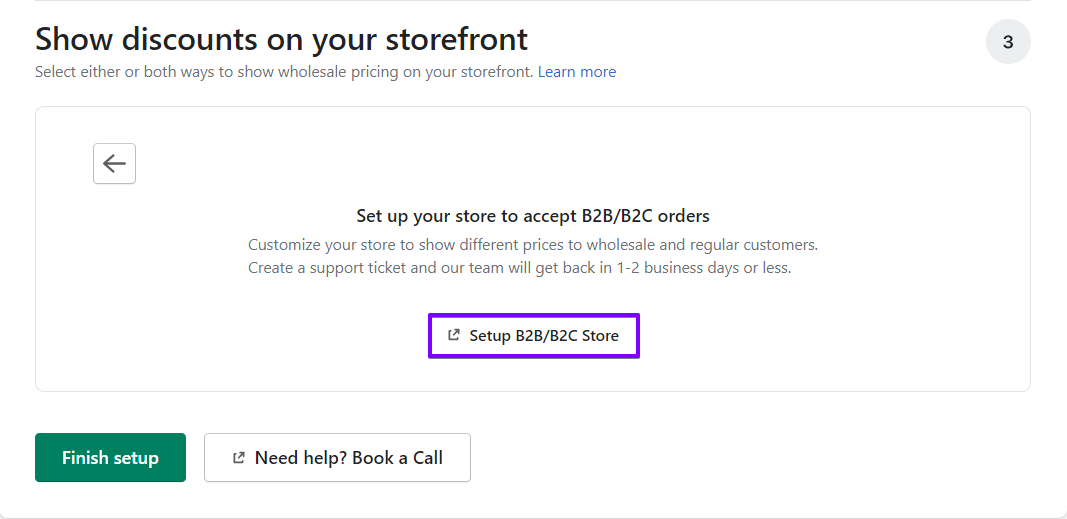Select the step 3 circle badge
1067x519 pixels.
pos(1008,41)
